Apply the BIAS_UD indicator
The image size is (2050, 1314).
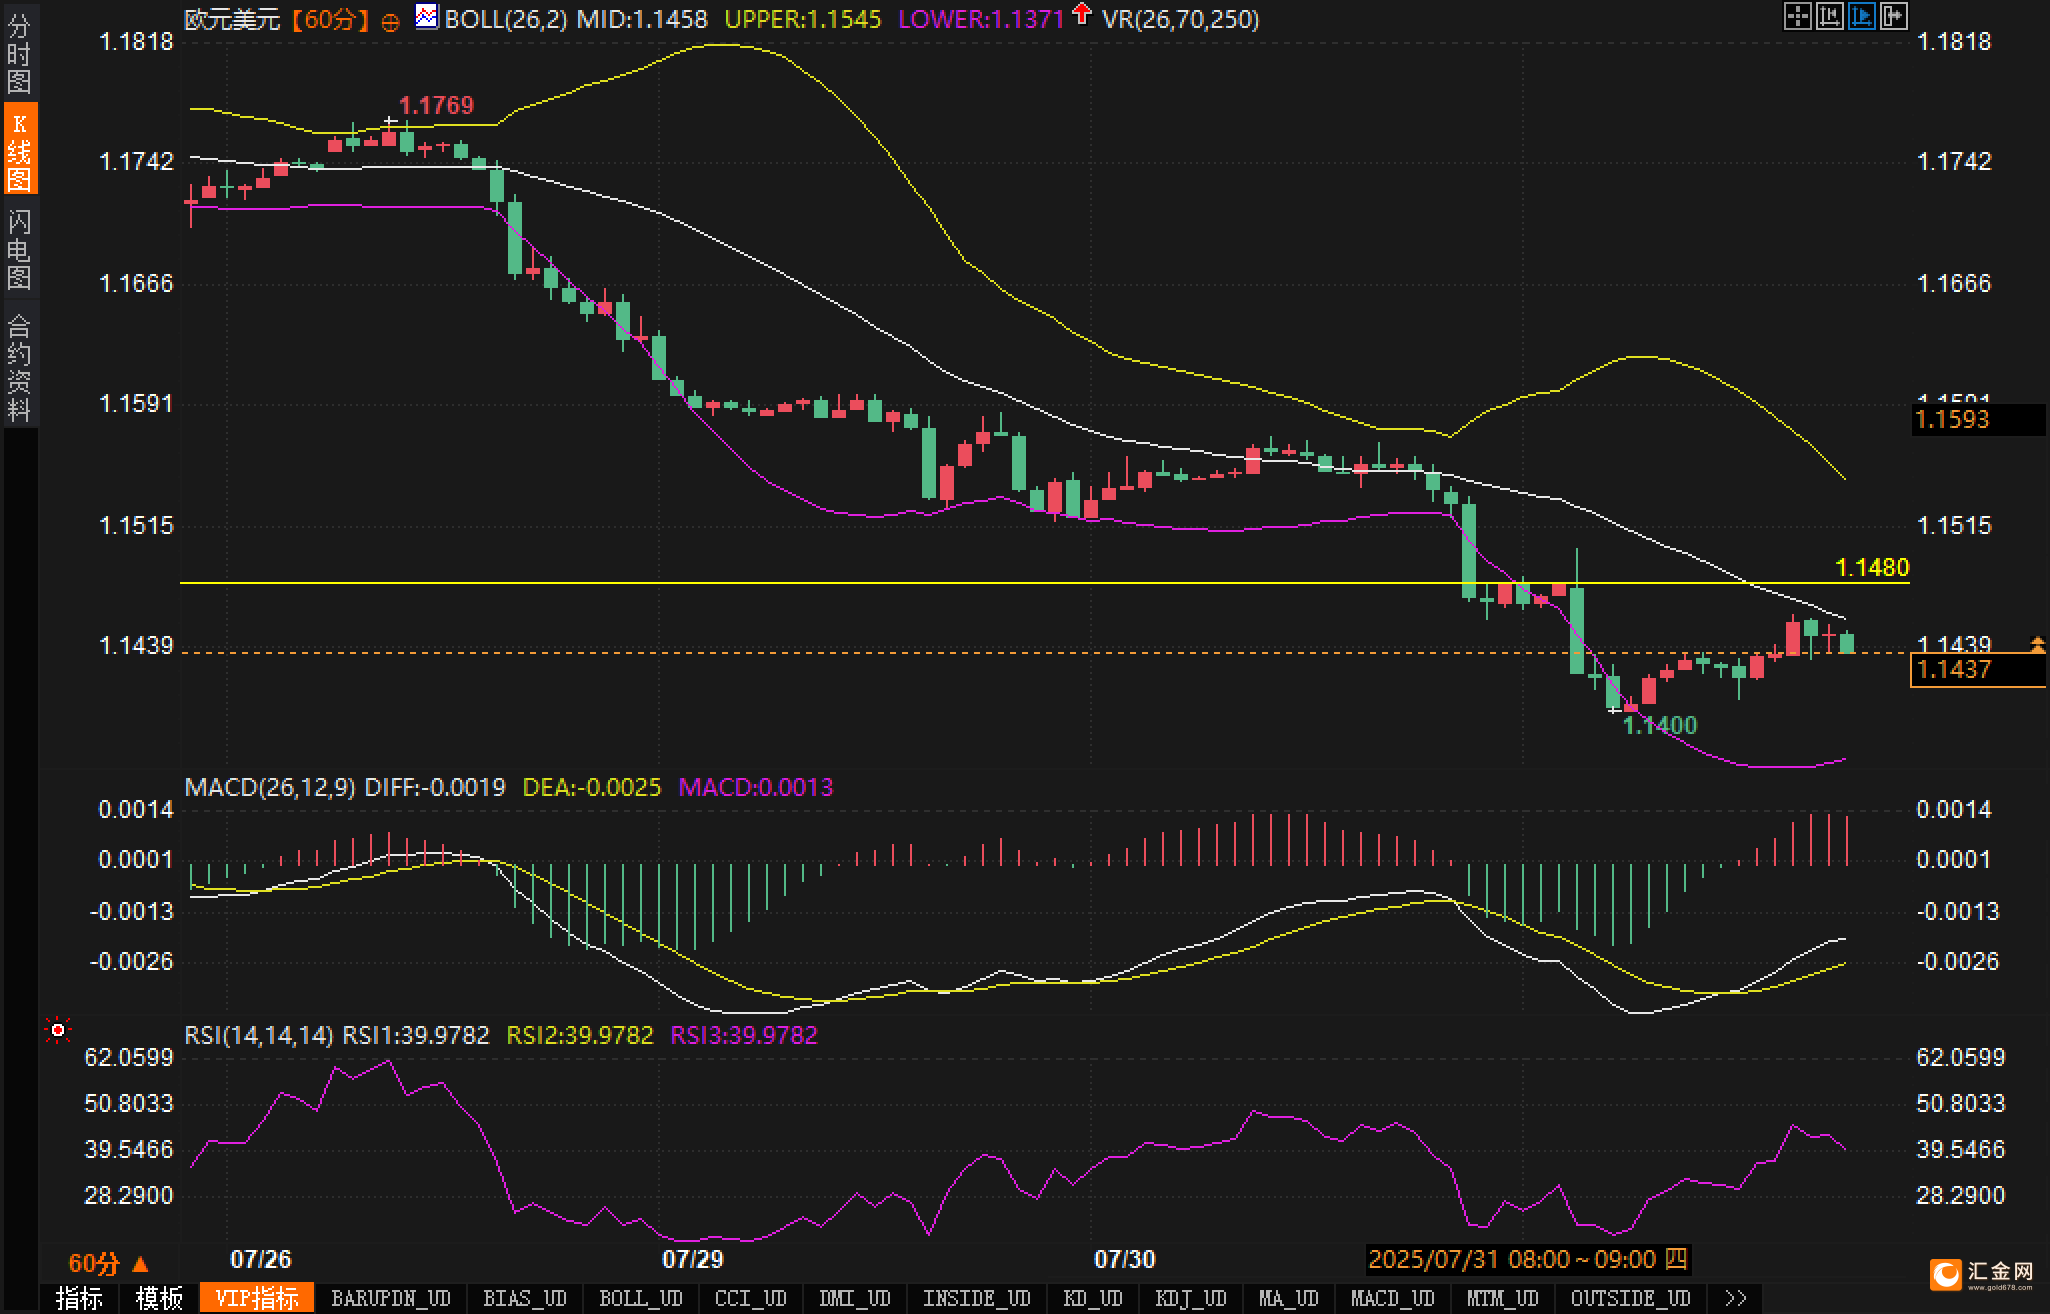(525, 1298)
